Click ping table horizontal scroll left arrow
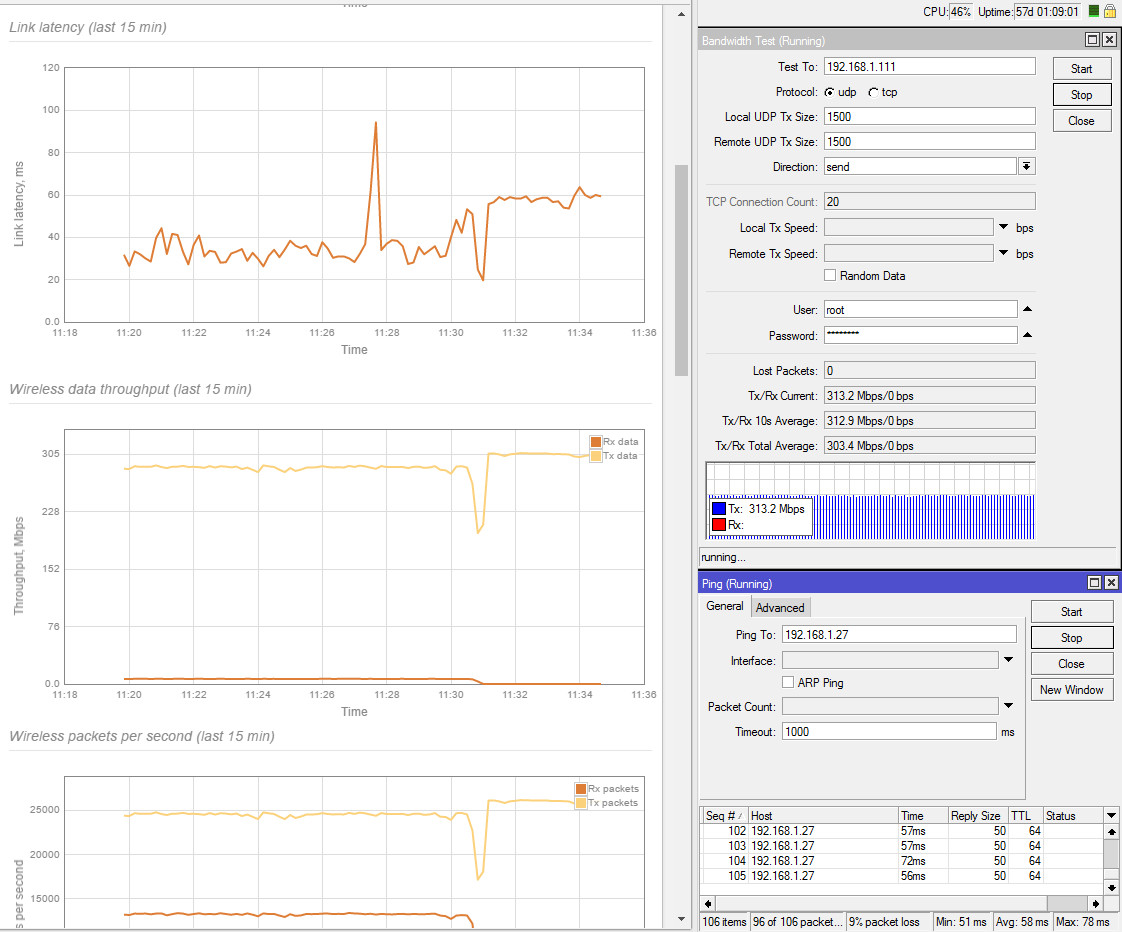Viewport: 1122px width, 932px height. click(708, 903)
